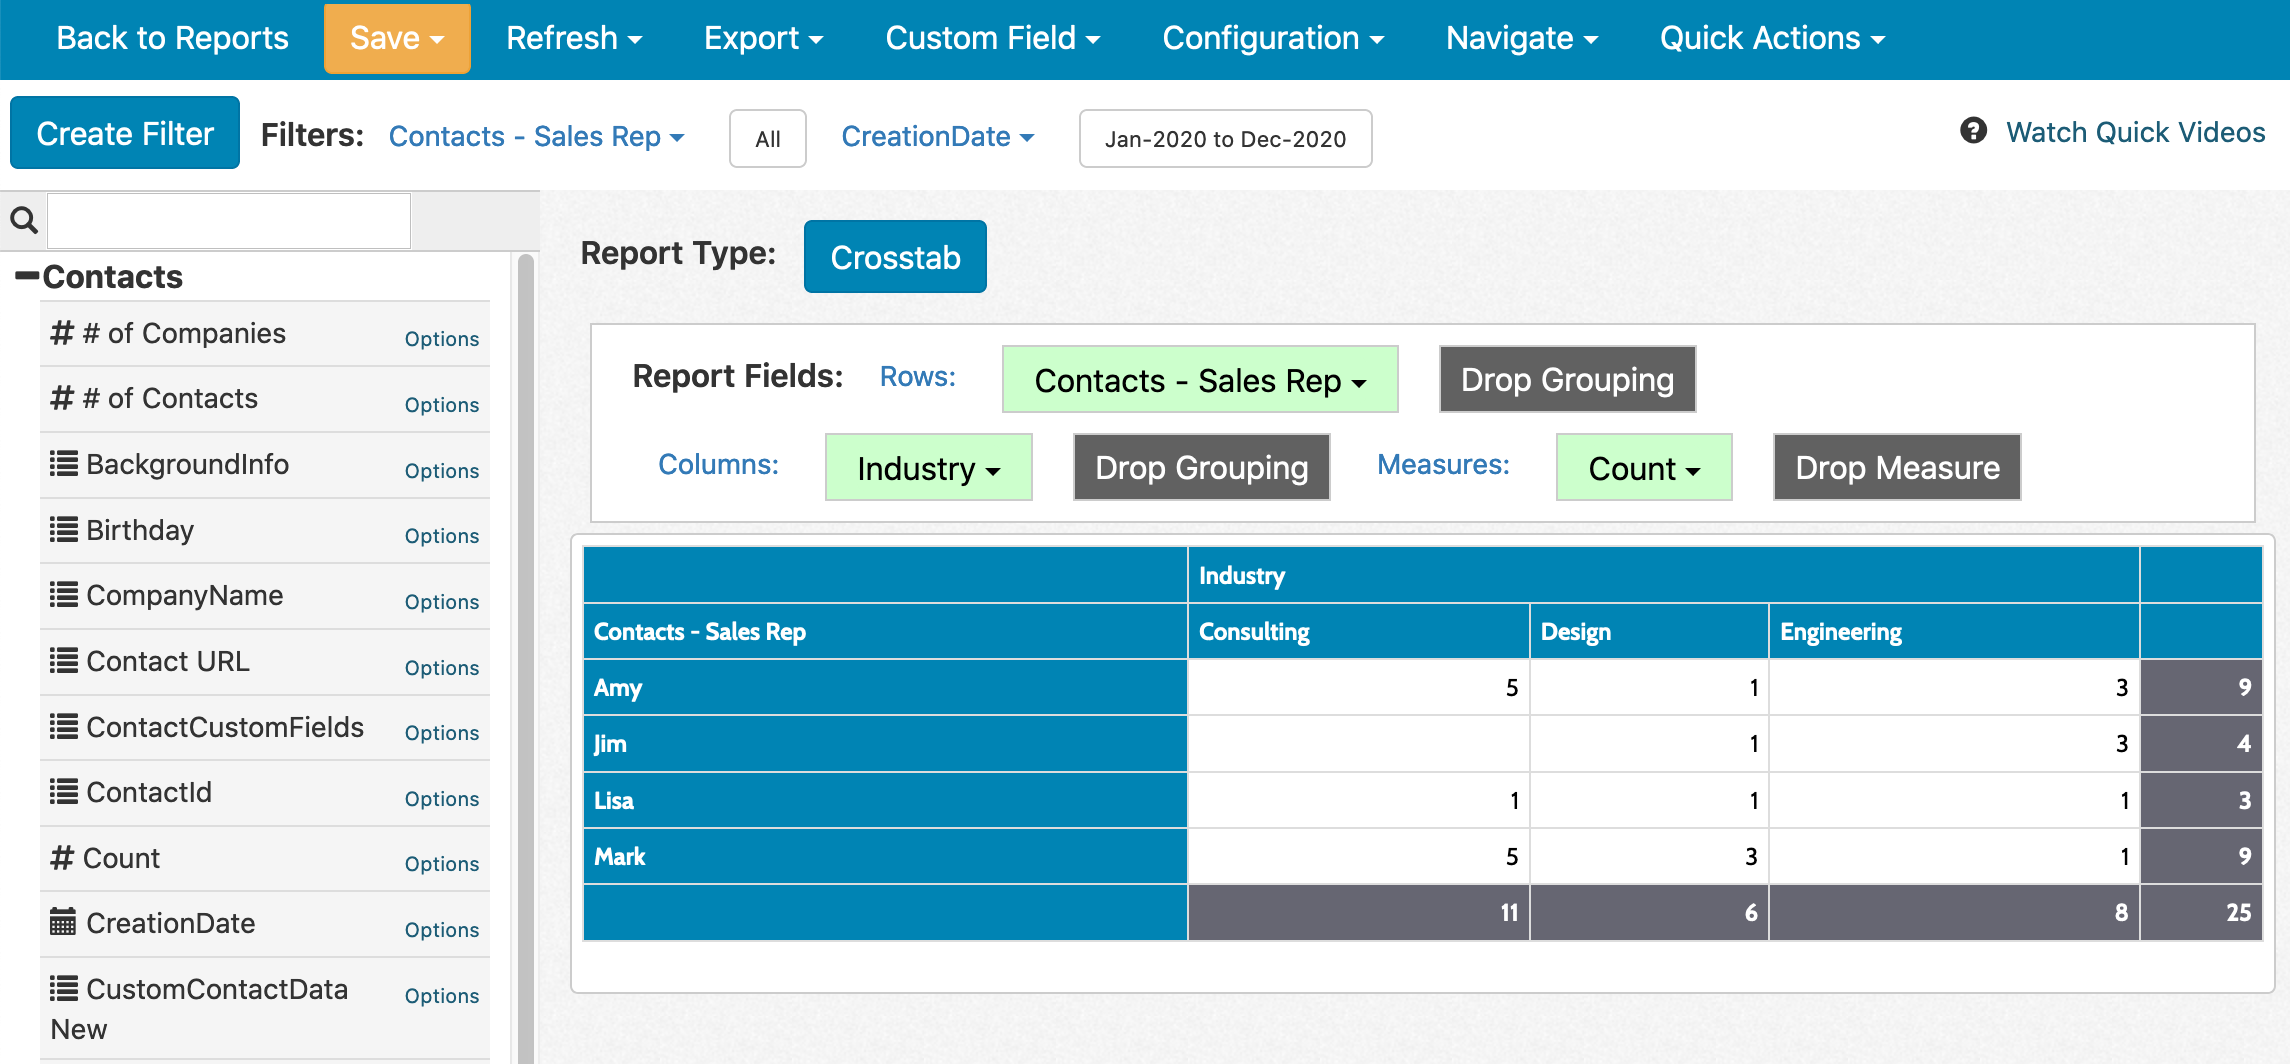
Task: Click the list icon beside Birthday
Action: [x=64, y=530]
